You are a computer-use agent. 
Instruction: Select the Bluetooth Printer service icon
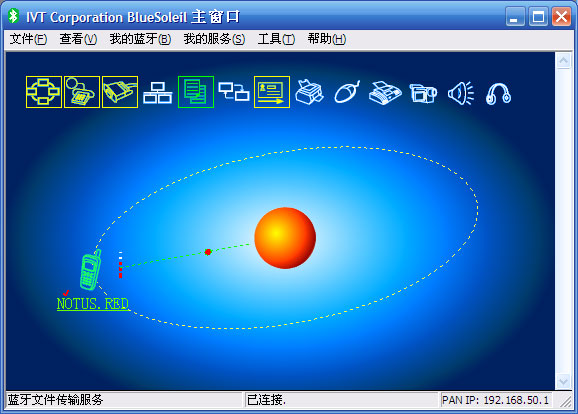310,92
